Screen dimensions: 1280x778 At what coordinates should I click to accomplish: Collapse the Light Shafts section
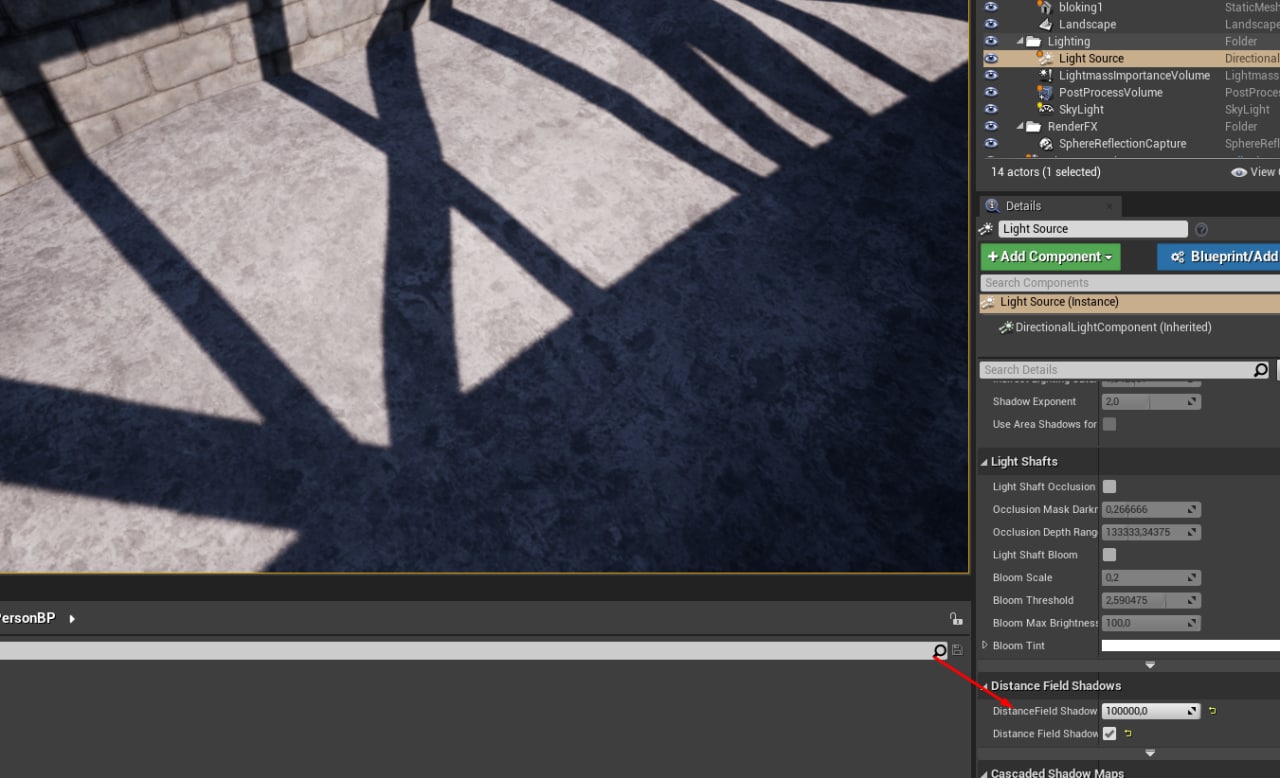click(984, 462)
